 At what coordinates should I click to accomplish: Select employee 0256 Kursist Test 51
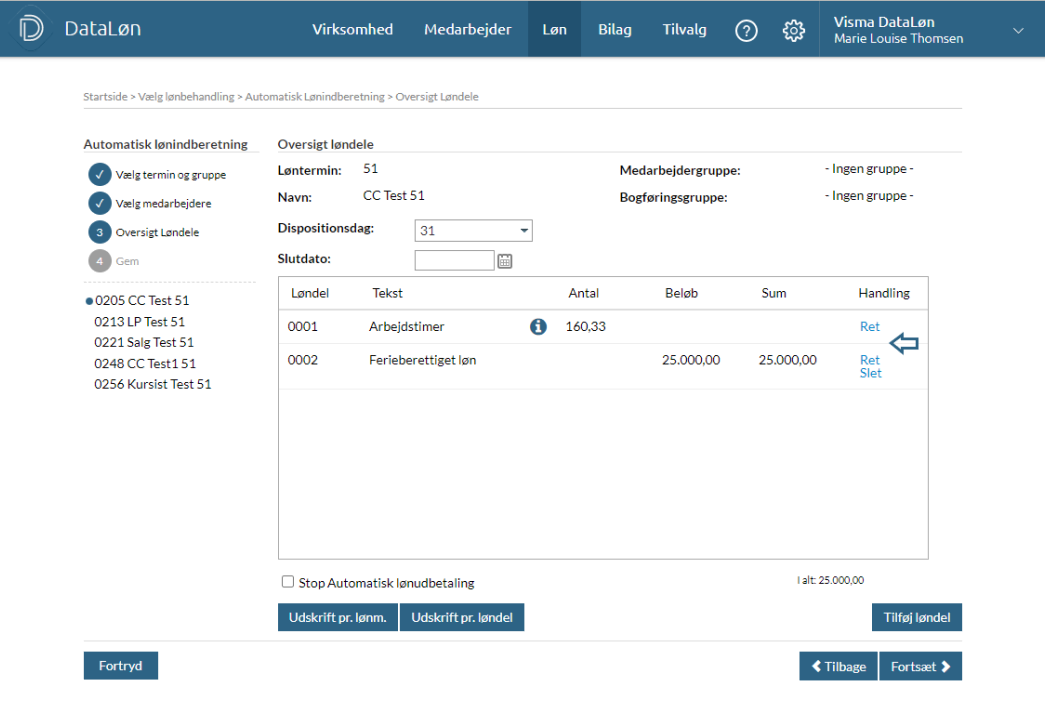pyautogui.click(x=153, y=384)
